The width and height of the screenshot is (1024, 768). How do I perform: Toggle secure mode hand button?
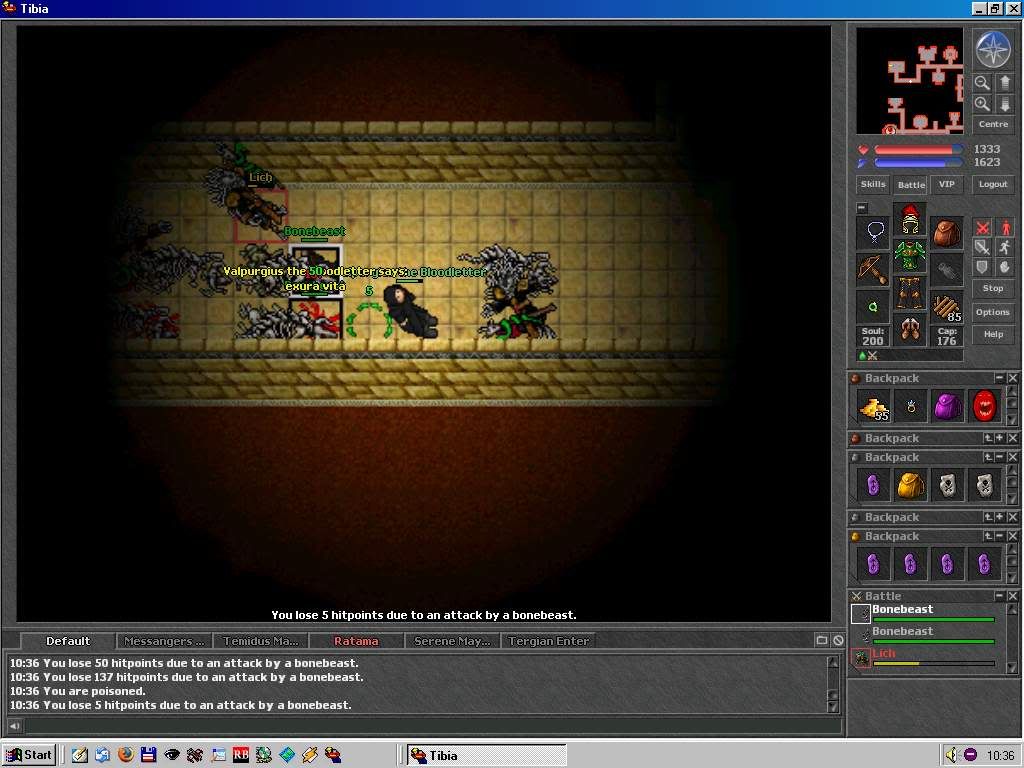click(x=1004, y=267)
